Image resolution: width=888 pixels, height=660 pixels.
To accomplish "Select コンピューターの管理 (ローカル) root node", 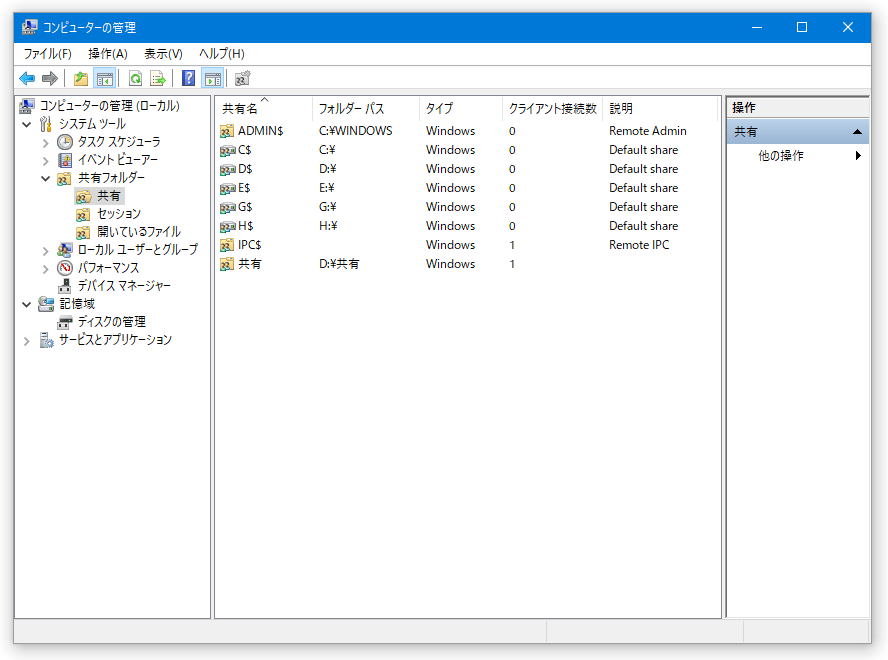I will (109, 105).
